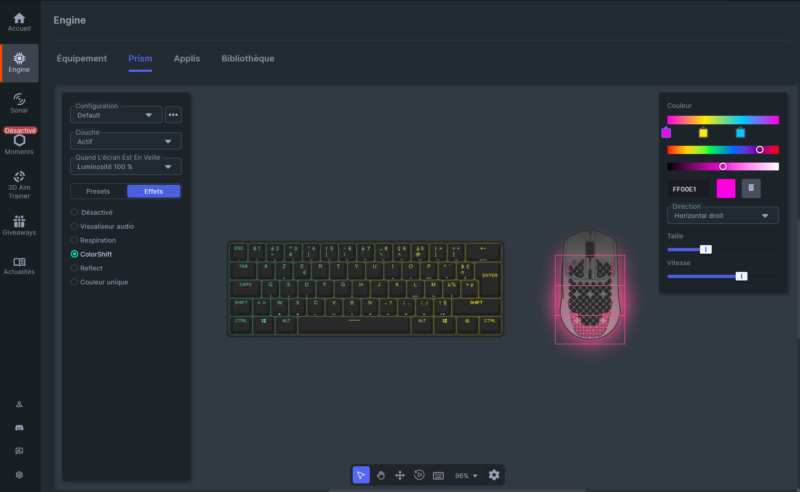This screenshot has height=492, width=800.
Task: Launch 3D Aim Trainer from sidebar
Action: point(19,185)
